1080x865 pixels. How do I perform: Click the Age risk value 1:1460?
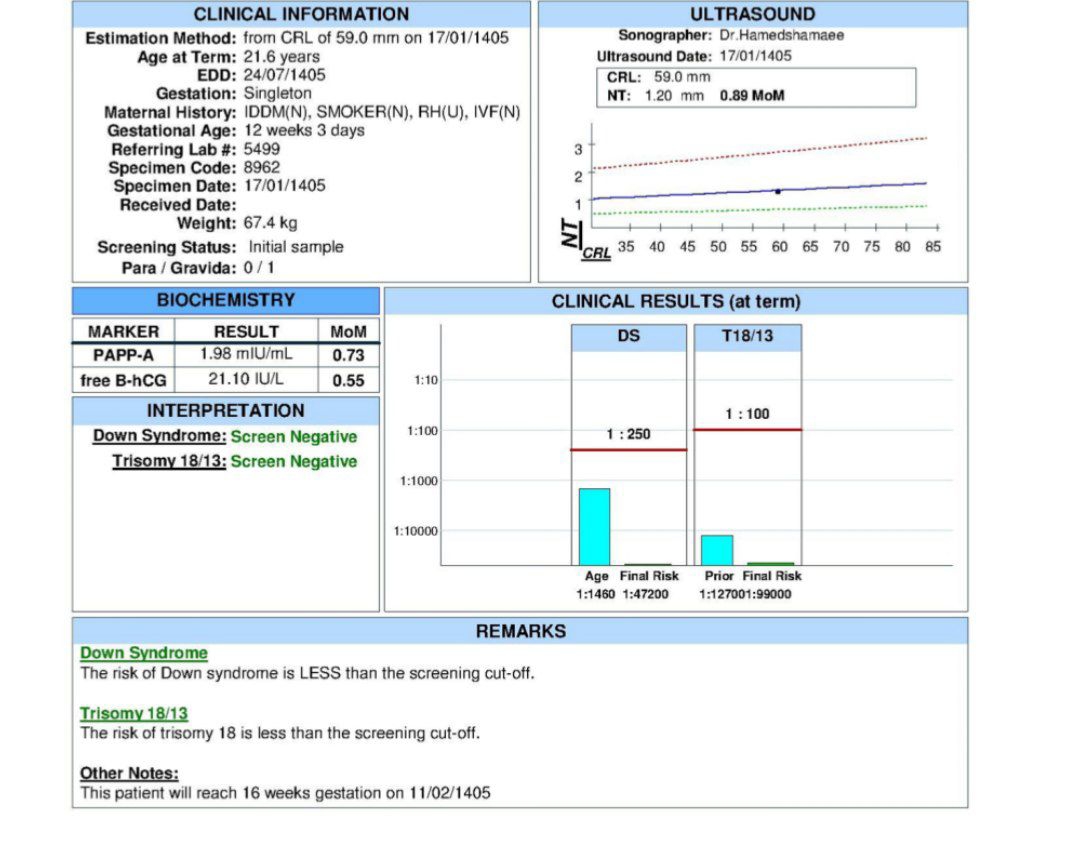596,594
